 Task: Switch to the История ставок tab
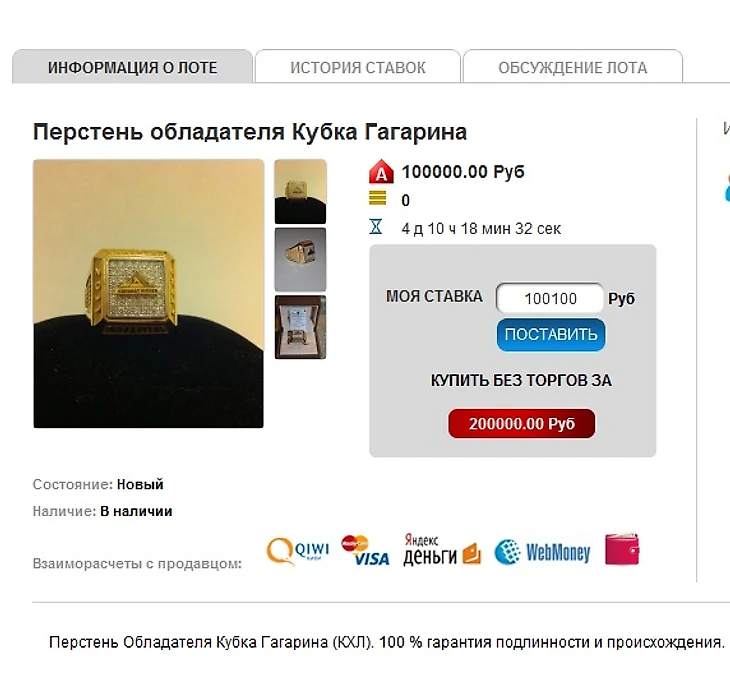(358, 67)
